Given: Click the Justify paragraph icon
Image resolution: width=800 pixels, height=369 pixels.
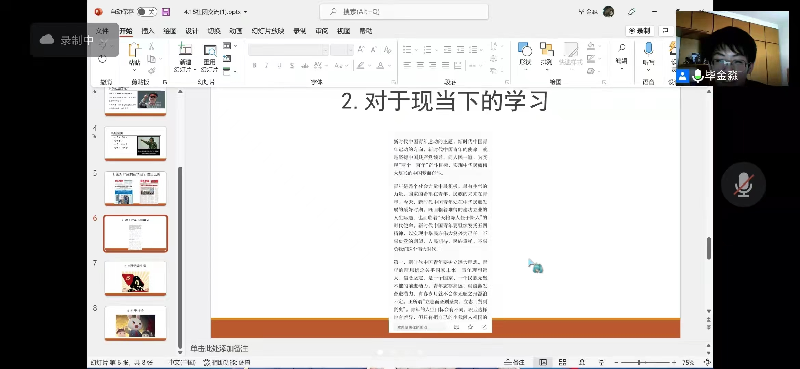Looking at the screenshot, I should point(445,65).
